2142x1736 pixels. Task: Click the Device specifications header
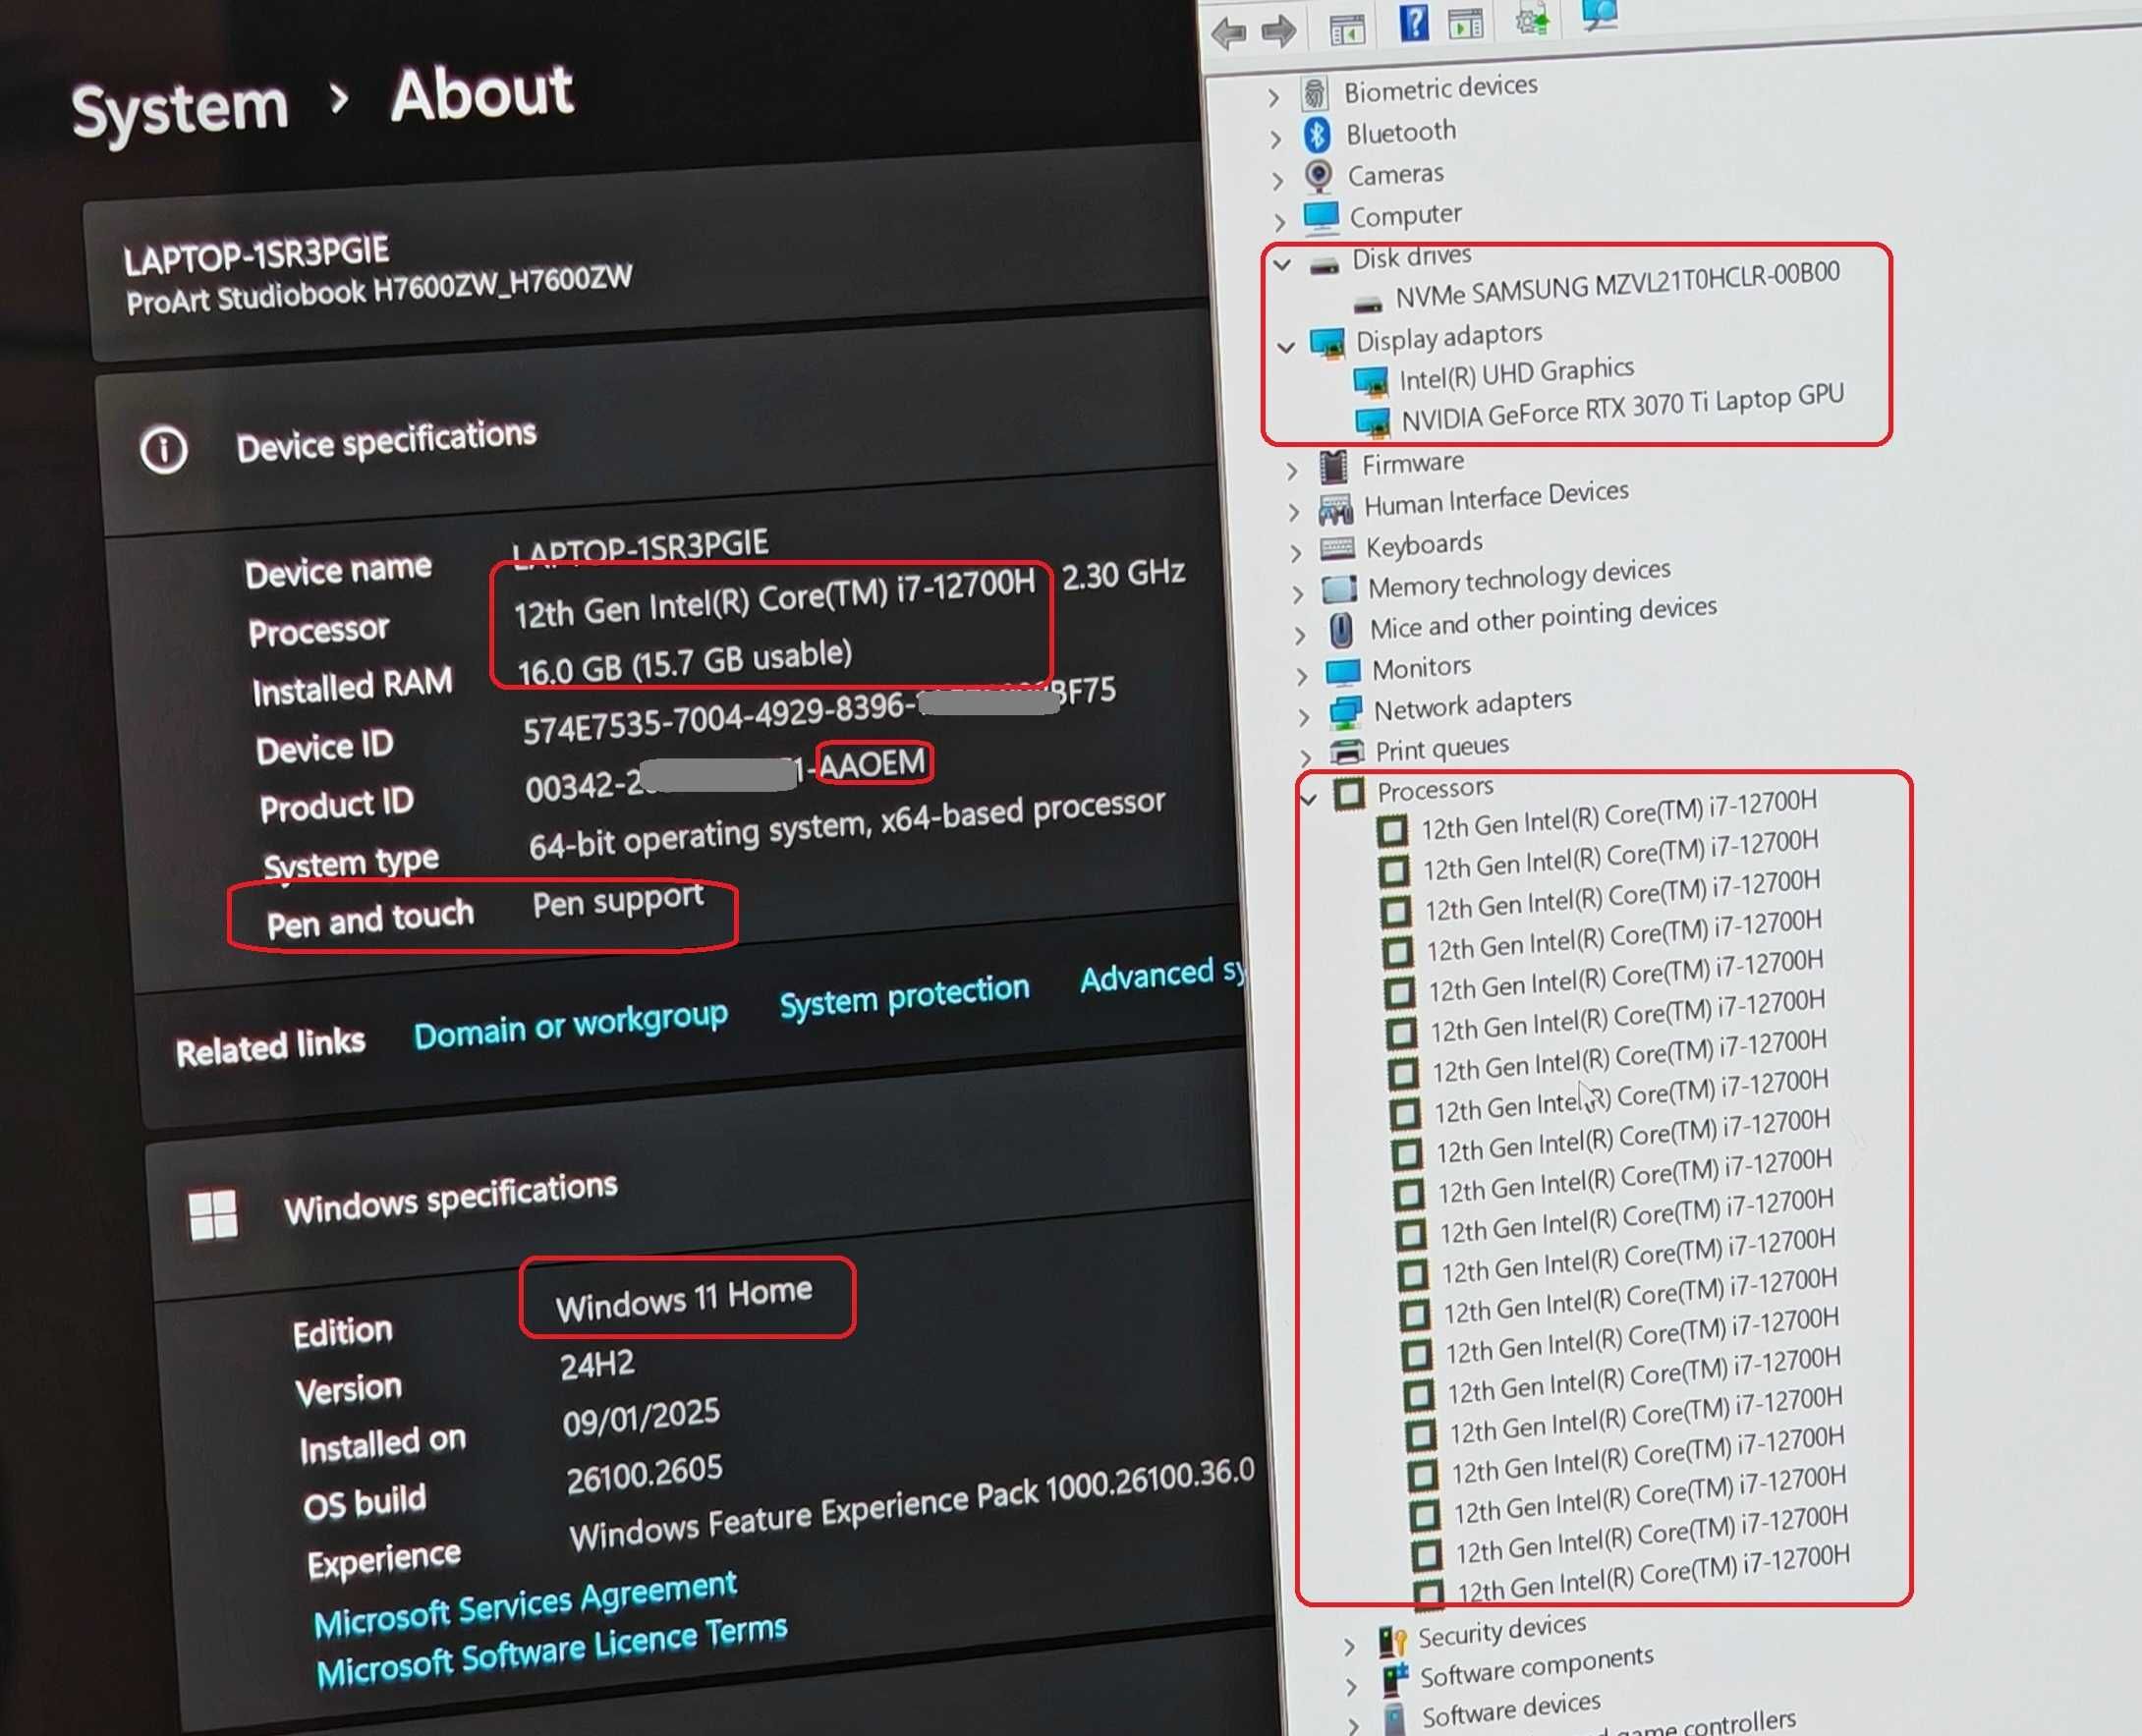(x=386, y=440)
